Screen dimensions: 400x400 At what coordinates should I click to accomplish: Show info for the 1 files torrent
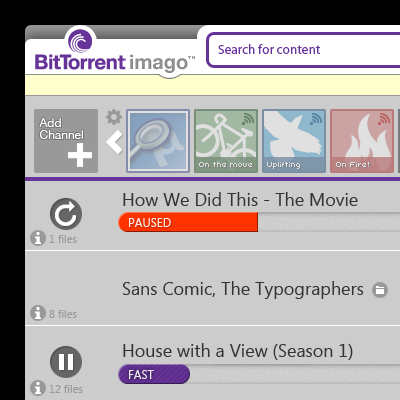tap(38, 238)
